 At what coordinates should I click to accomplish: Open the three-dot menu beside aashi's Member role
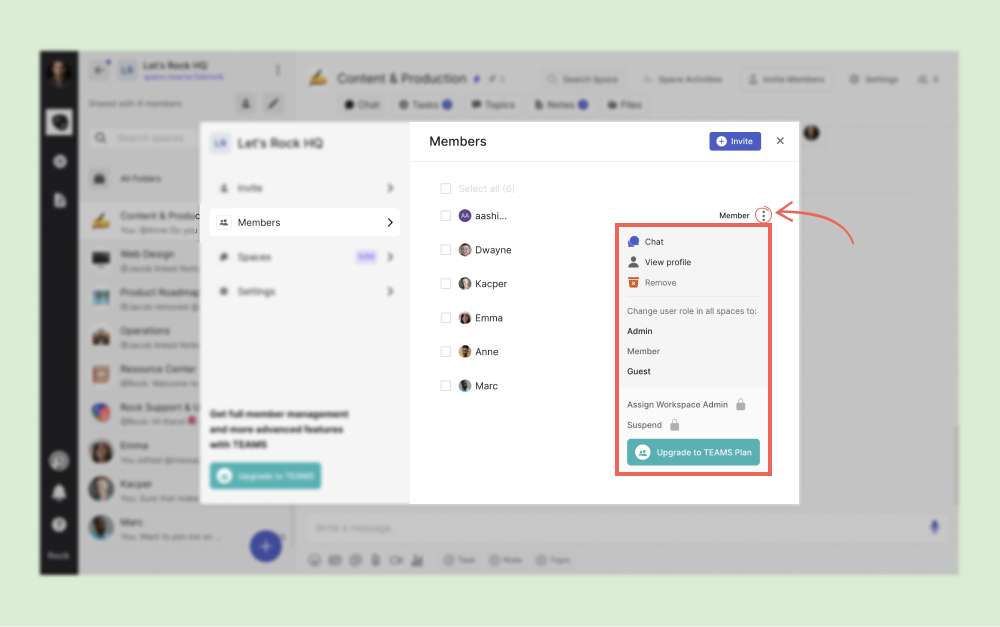[x=763, y=216]
